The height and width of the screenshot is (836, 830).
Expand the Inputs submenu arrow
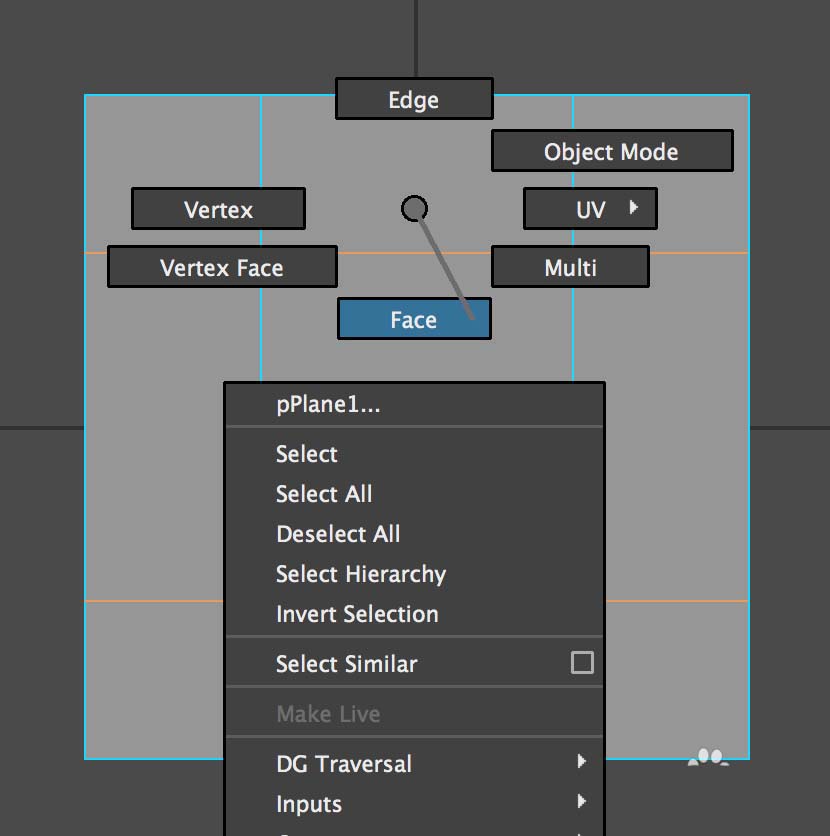click(582, 802)
